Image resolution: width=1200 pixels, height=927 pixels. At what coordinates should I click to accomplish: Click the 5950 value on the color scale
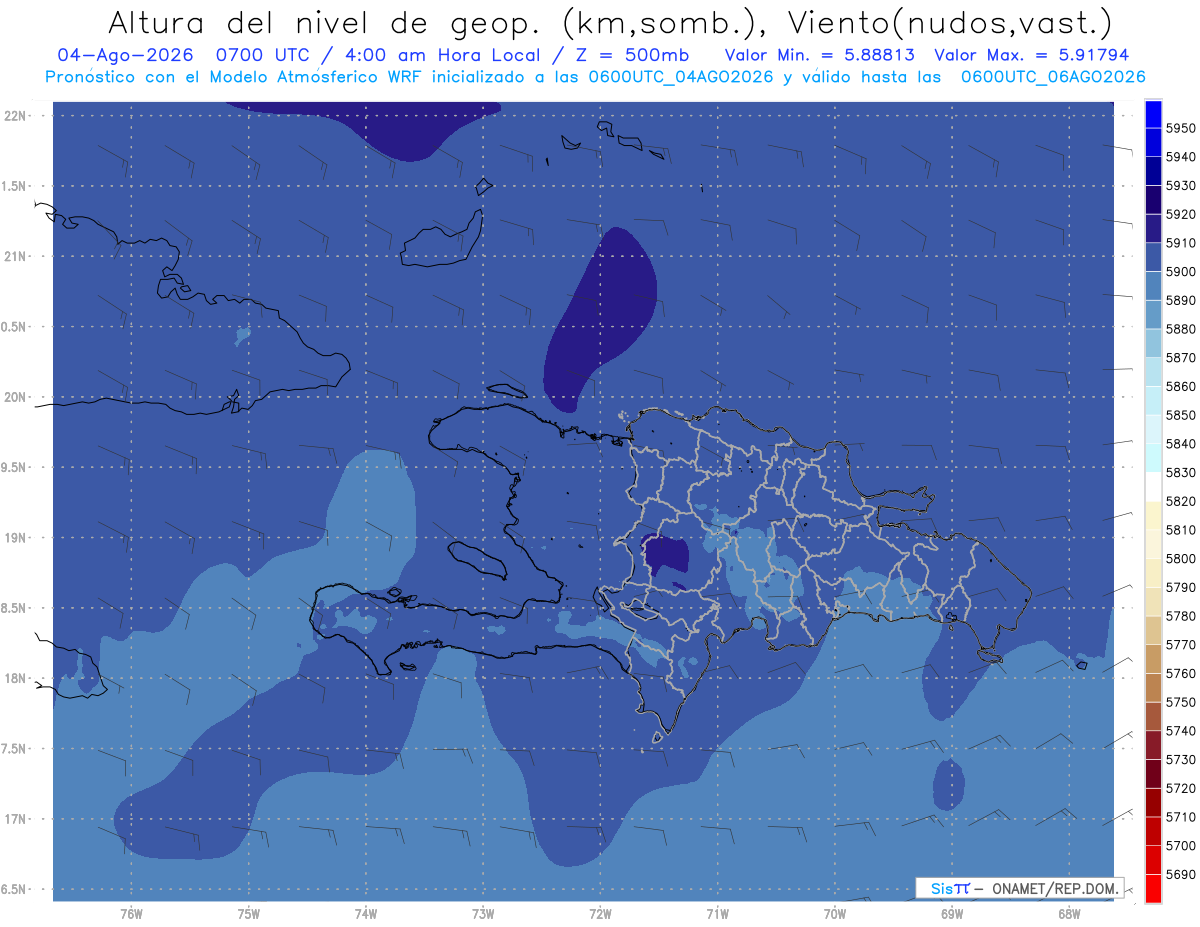click(x=1181, y=128)
